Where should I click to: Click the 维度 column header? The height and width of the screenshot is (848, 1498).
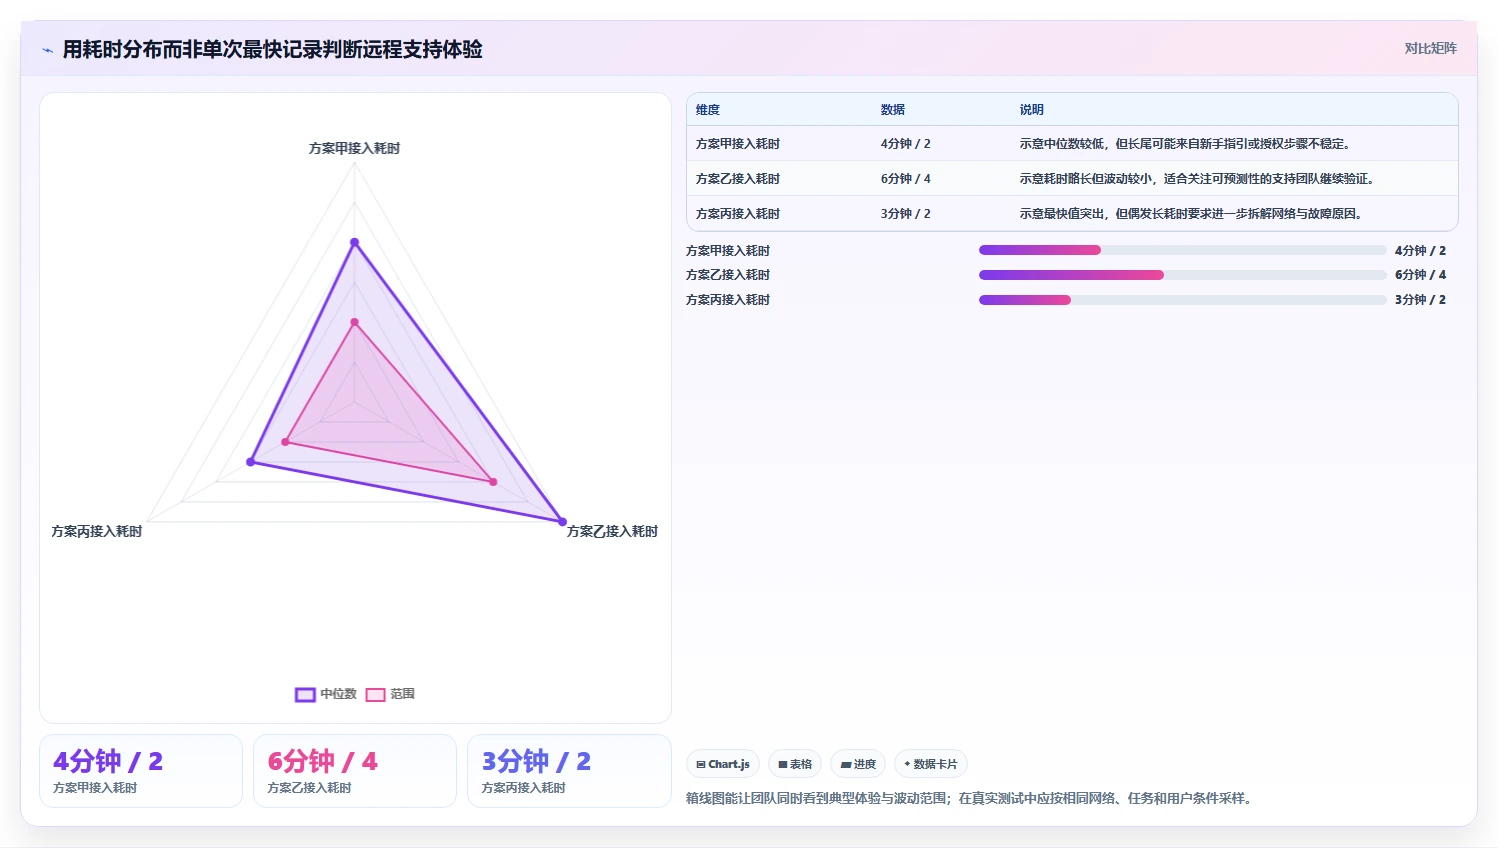(708, 110)
